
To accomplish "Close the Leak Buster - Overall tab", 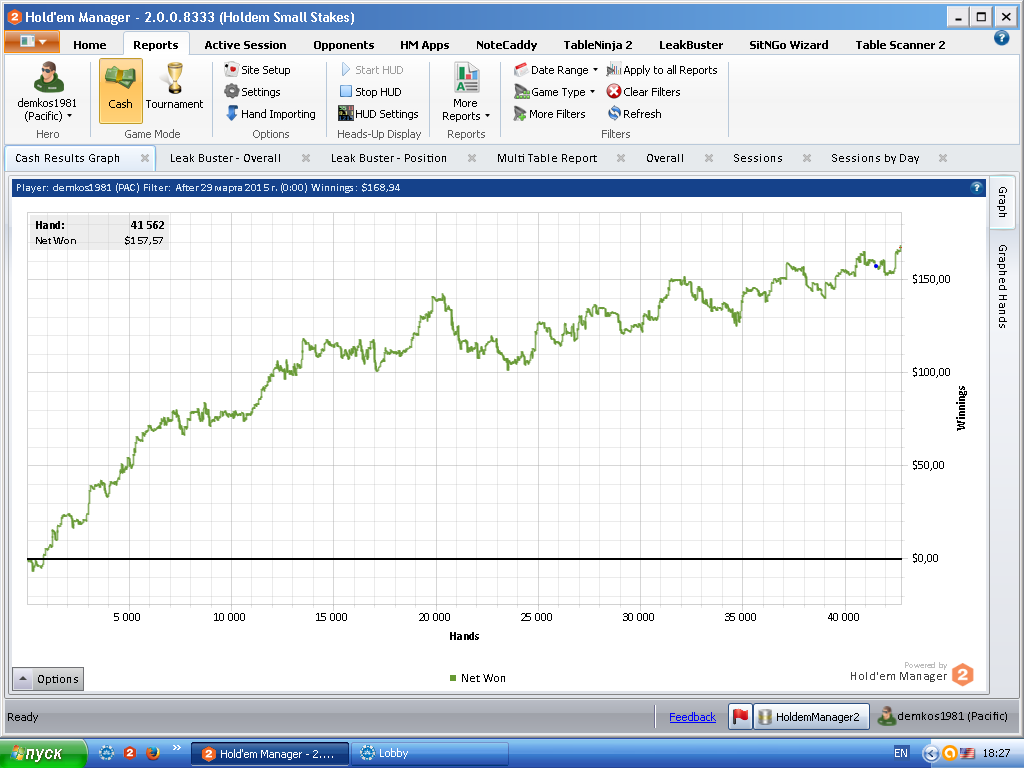I will pos(306,158).
